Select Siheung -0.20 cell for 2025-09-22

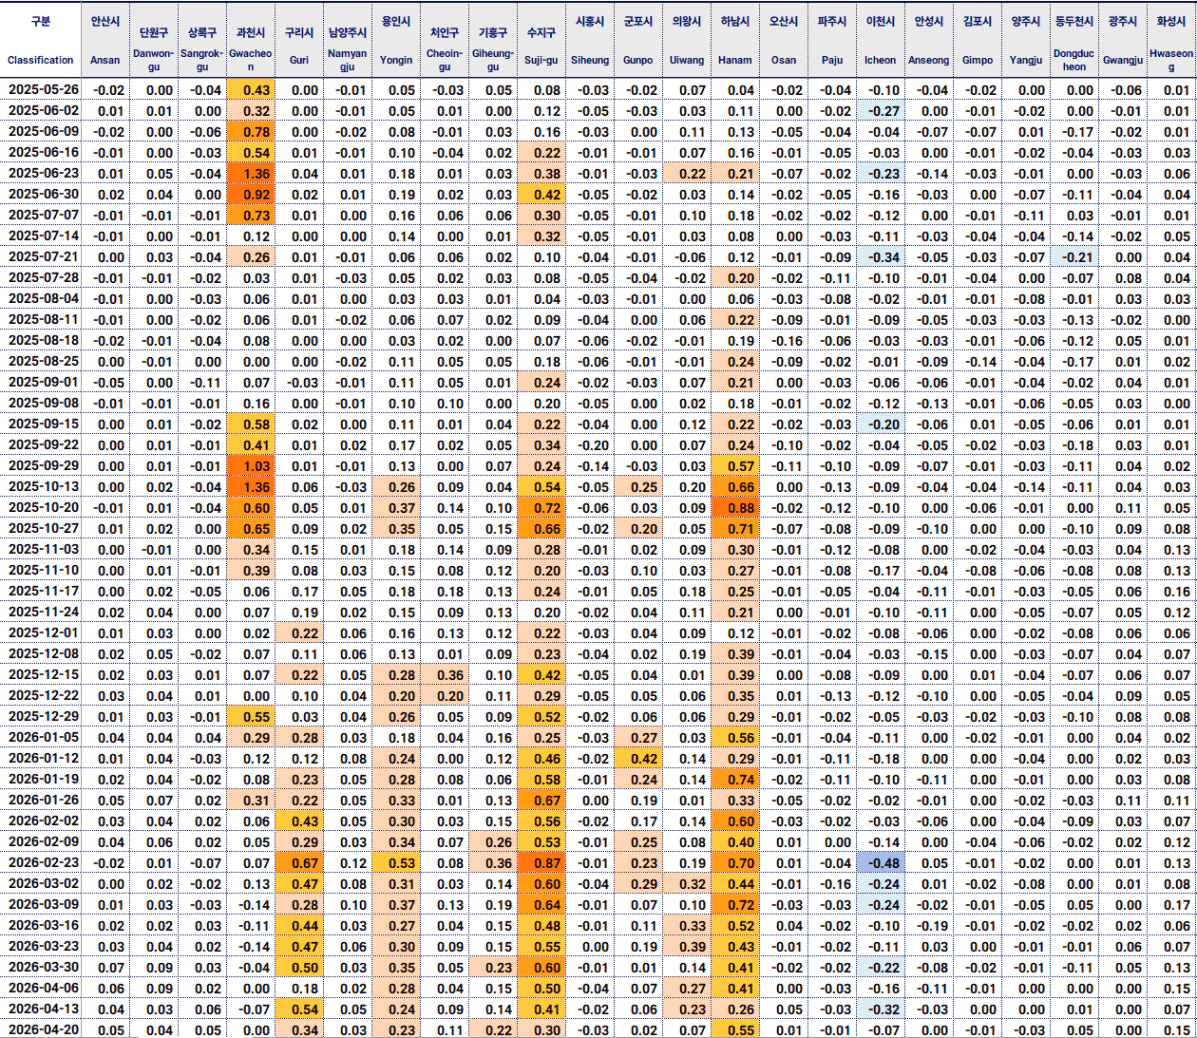(x=590, y=445)
